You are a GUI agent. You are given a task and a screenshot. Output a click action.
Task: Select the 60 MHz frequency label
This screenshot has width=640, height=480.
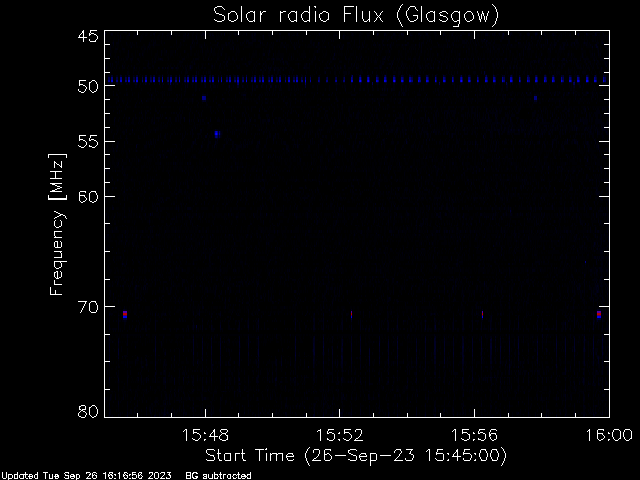click(x=88, y=197)
